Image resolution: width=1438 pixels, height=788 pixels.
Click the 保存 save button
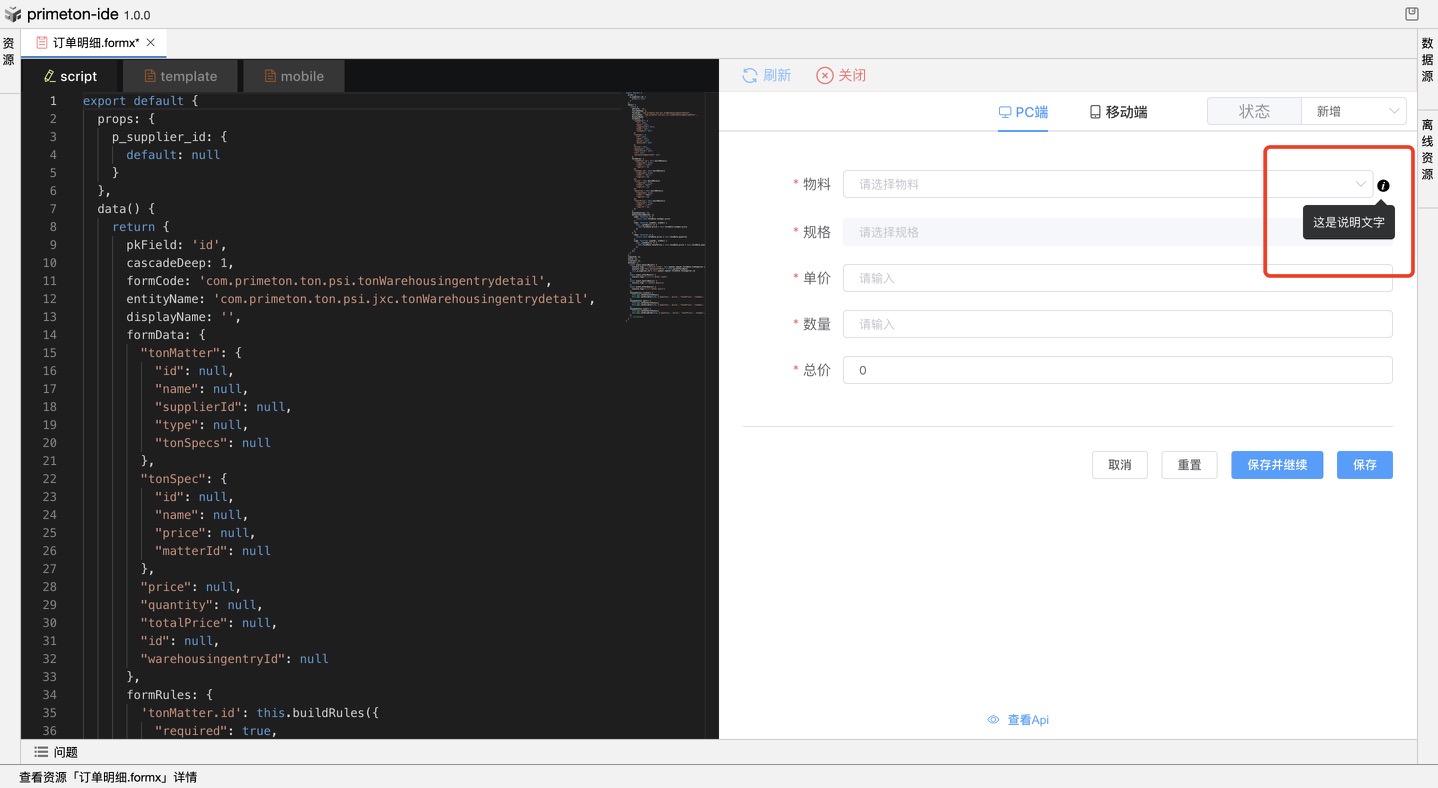coord(1364,464)
